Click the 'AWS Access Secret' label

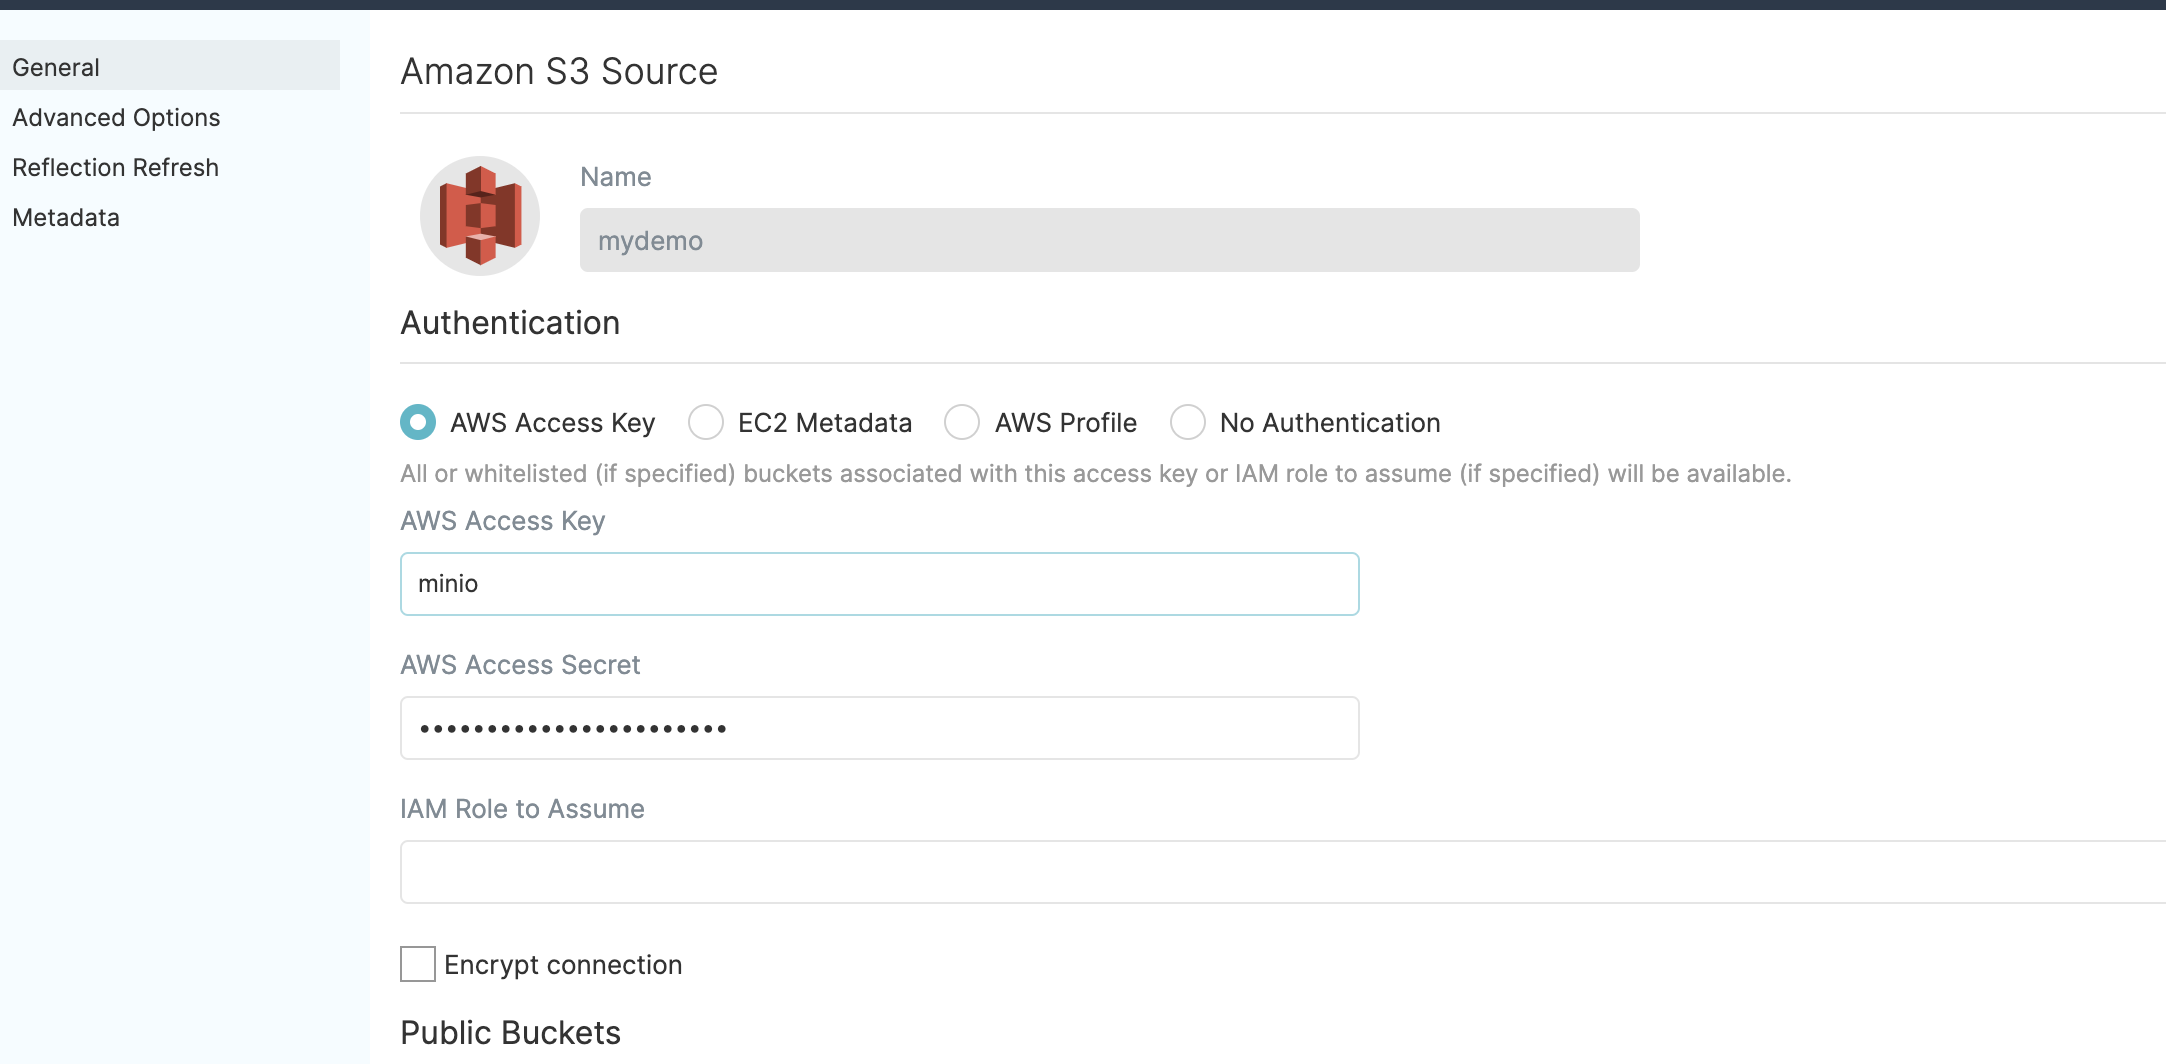pyautogui.click(x=520, y=665)
